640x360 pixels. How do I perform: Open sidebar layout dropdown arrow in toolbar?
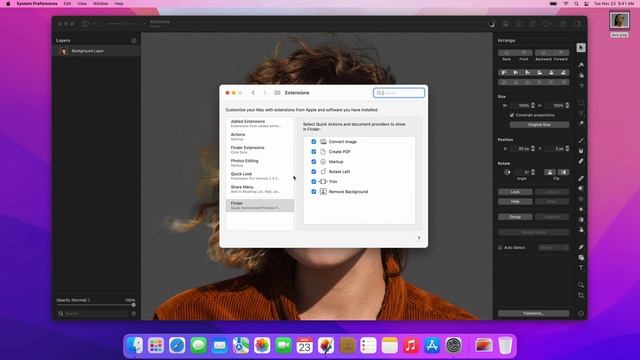(x=94, y=24)
